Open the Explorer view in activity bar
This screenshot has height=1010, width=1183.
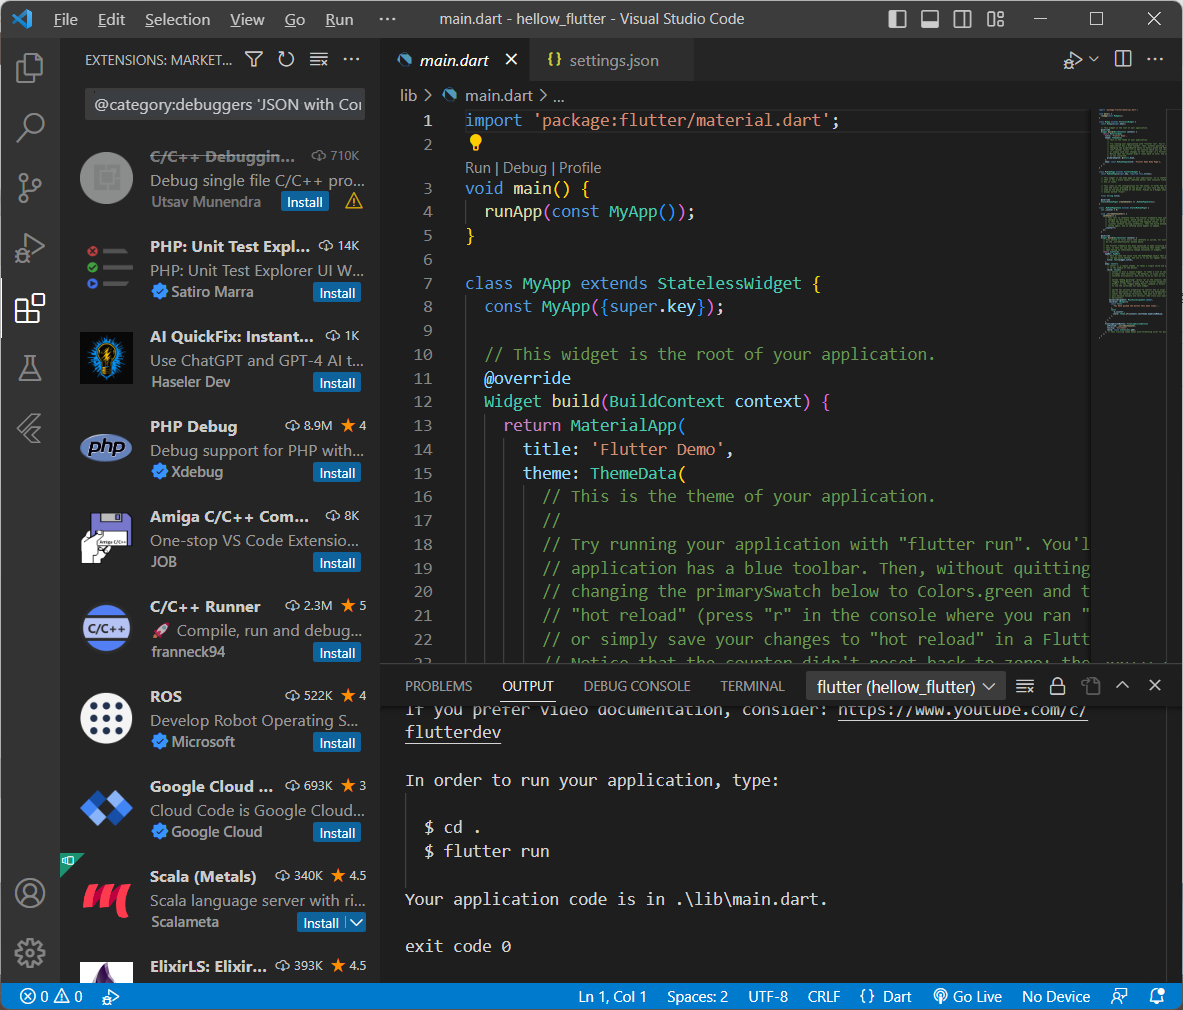pos(30,68)
